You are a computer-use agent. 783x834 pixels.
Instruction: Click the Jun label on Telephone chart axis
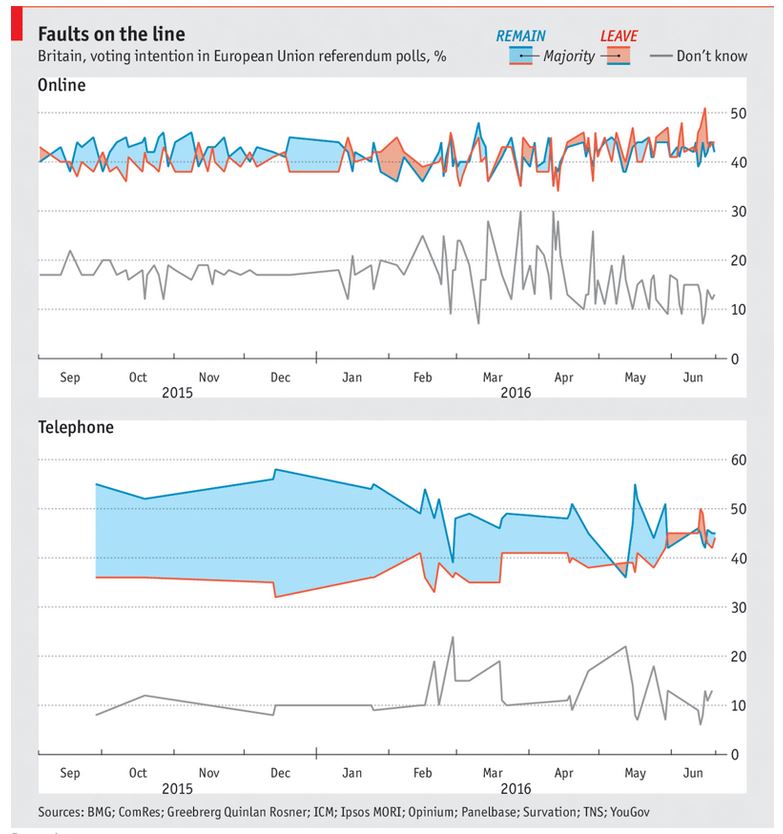[691, 773]
